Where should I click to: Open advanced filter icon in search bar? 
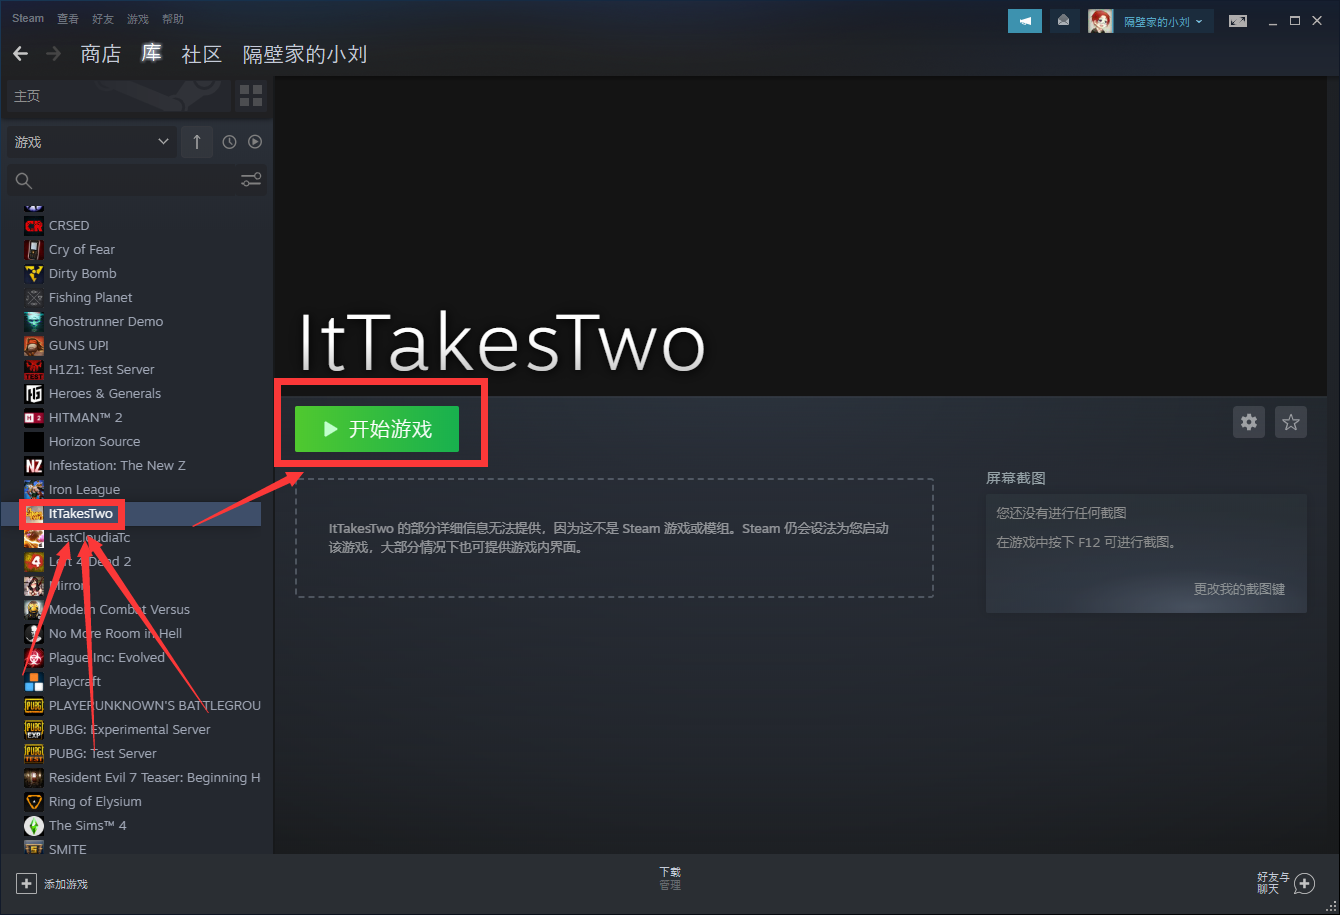coord(251,180)
